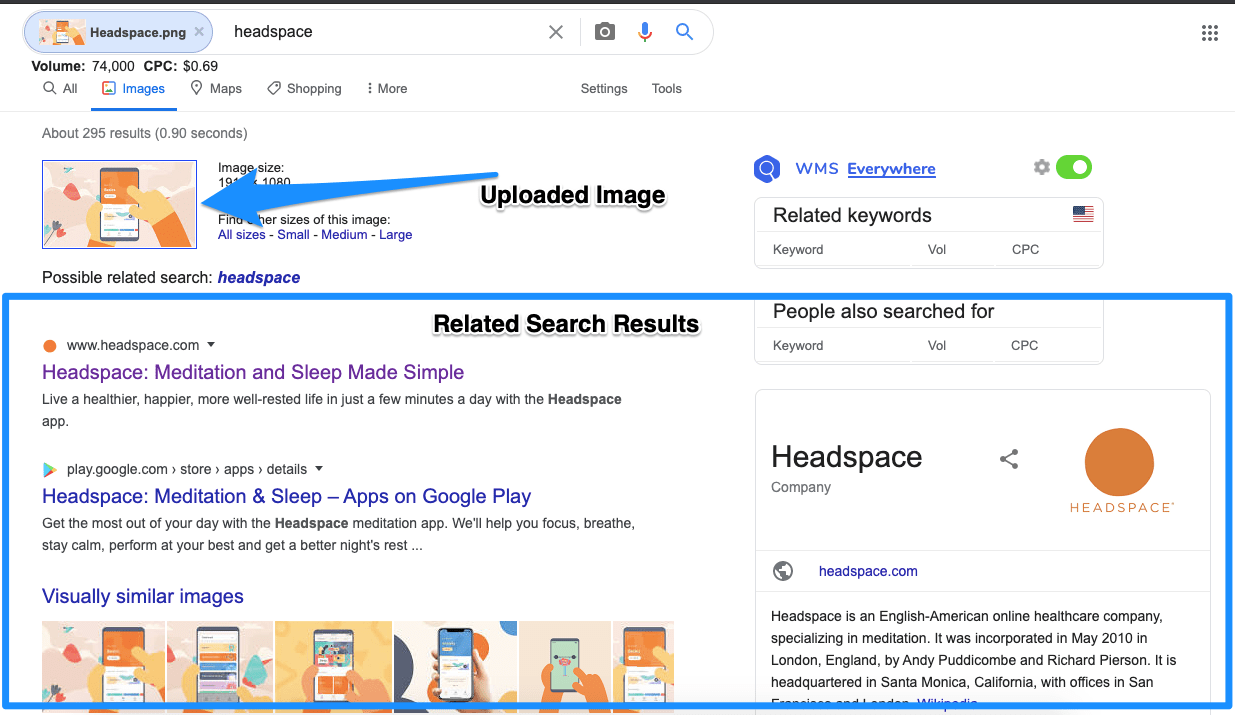This screenshot has height=715, width=1235.
Task: Click the orange headspace.com favicon
Action: [50, 346]
